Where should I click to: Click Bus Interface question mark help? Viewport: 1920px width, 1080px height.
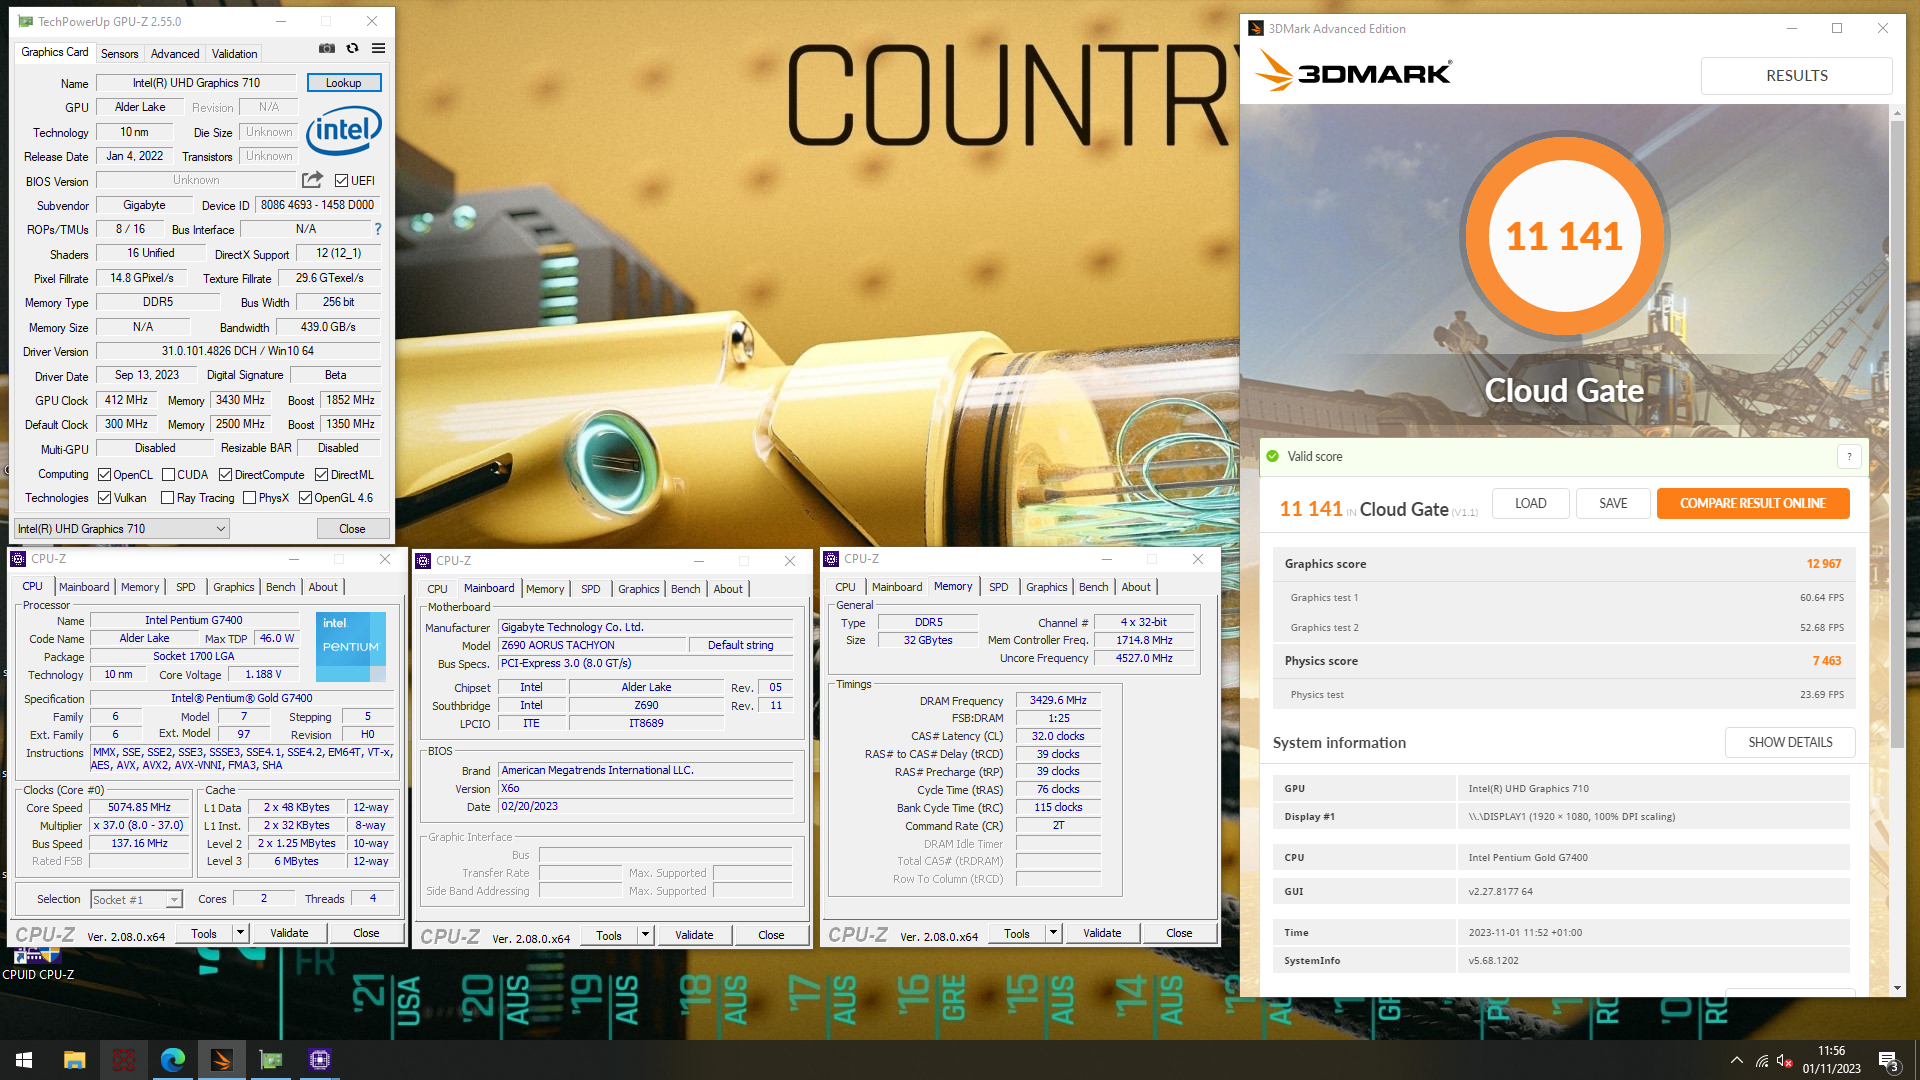point(378,229)
